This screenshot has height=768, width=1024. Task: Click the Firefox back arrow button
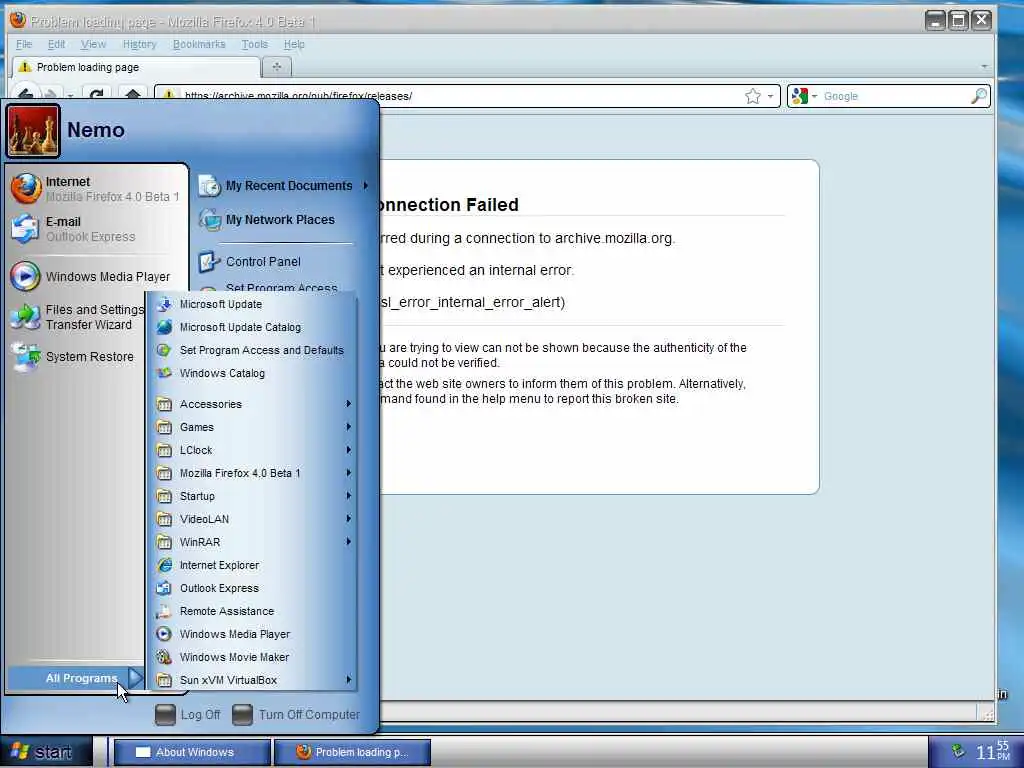(25, 93)
